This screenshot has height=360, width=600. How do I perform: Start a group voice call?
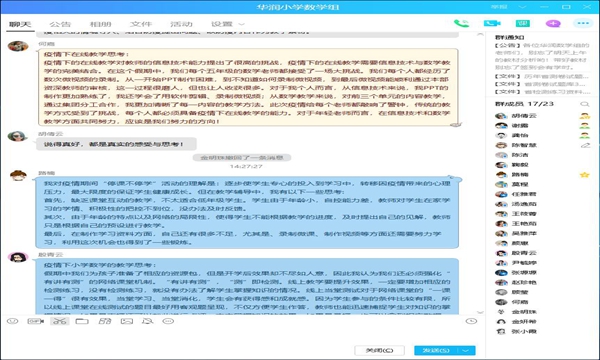pos(461,24)
